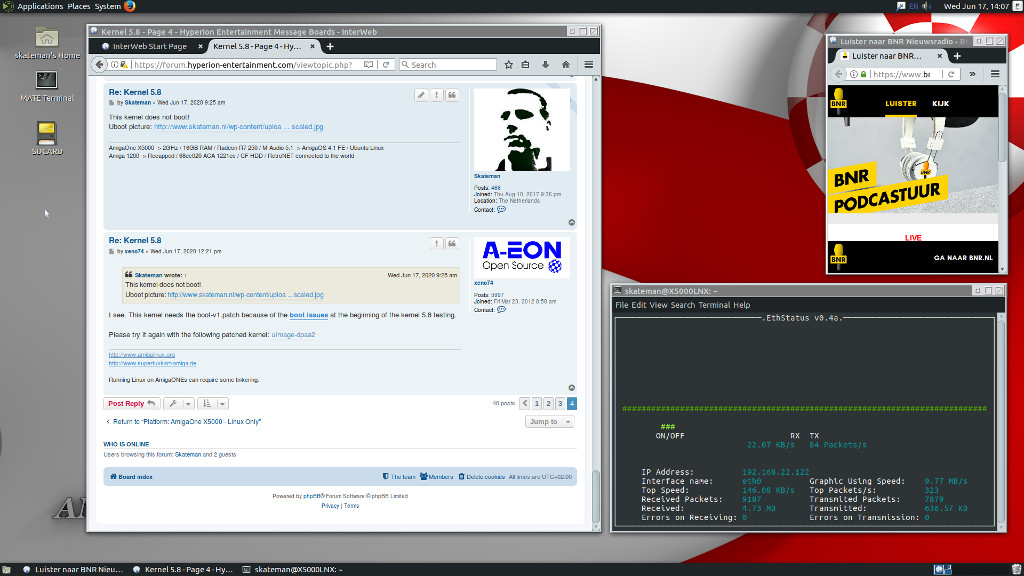Click the Delete cookies link

481,477
